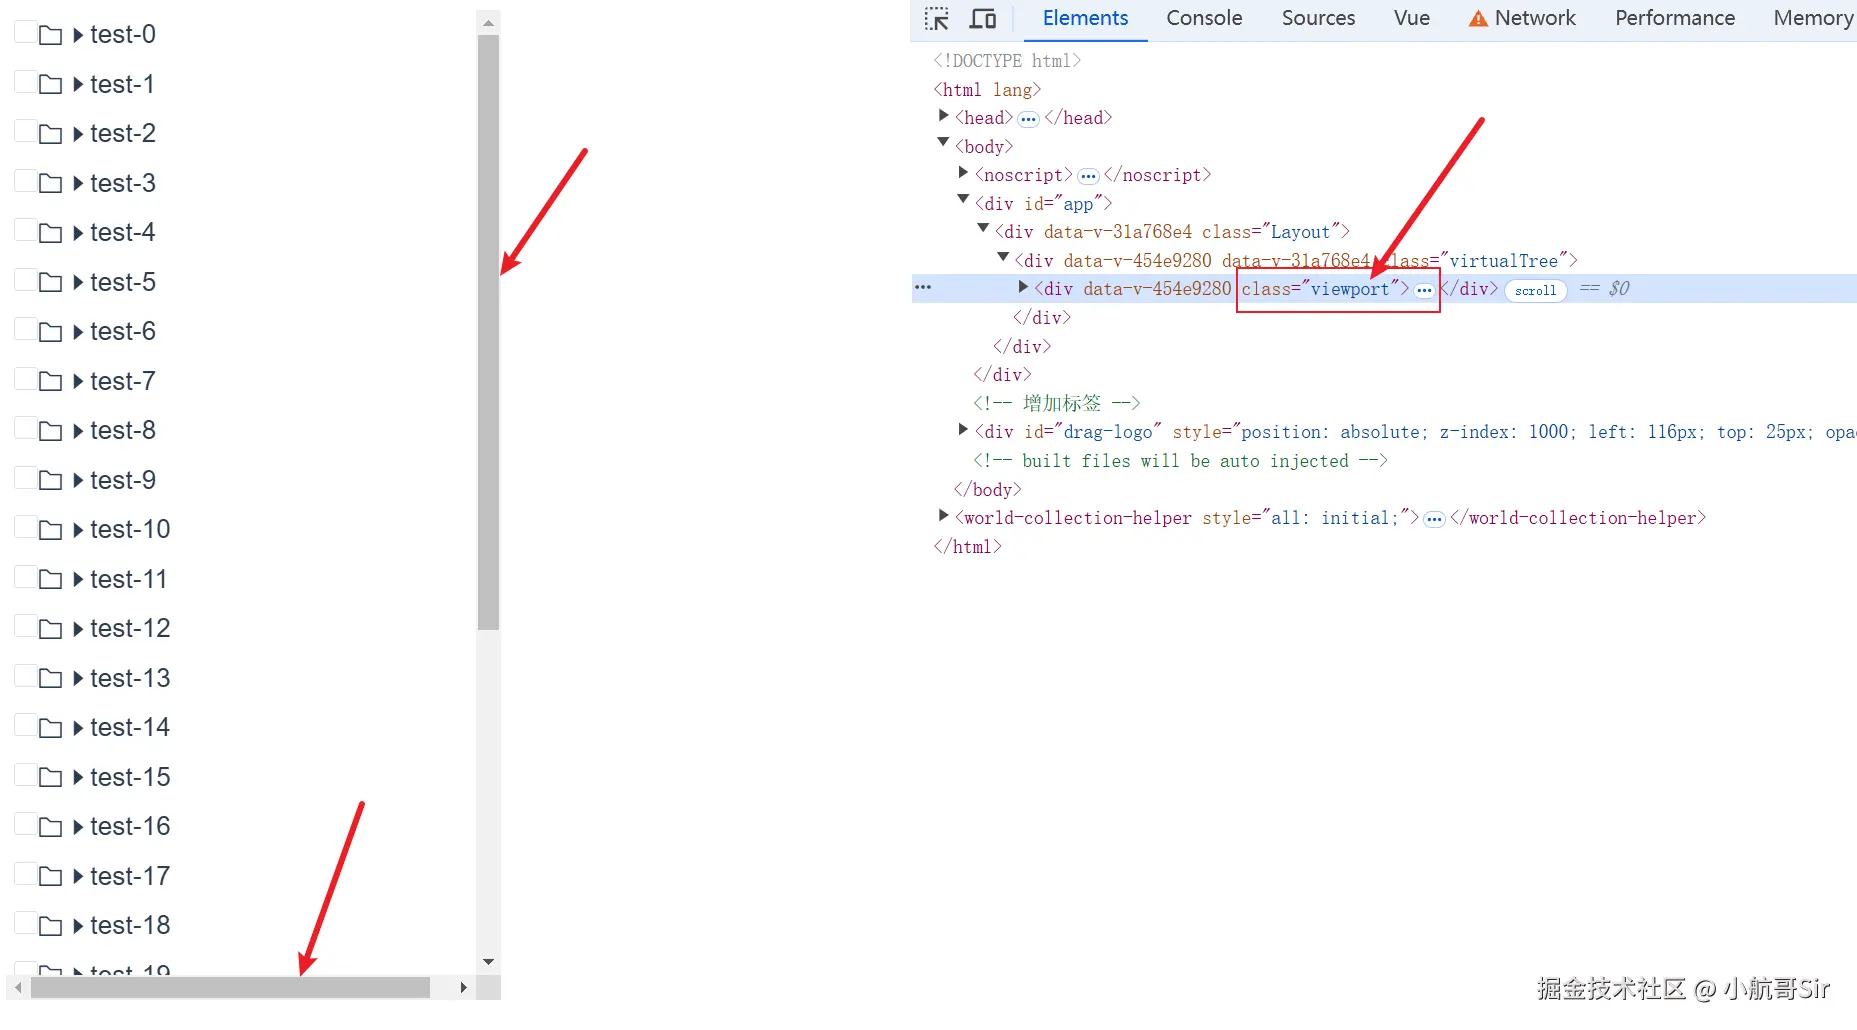The height and width of the screenshot is (1030, 1857).
Task: Expand the noscript element node
Action: (963, 173)
